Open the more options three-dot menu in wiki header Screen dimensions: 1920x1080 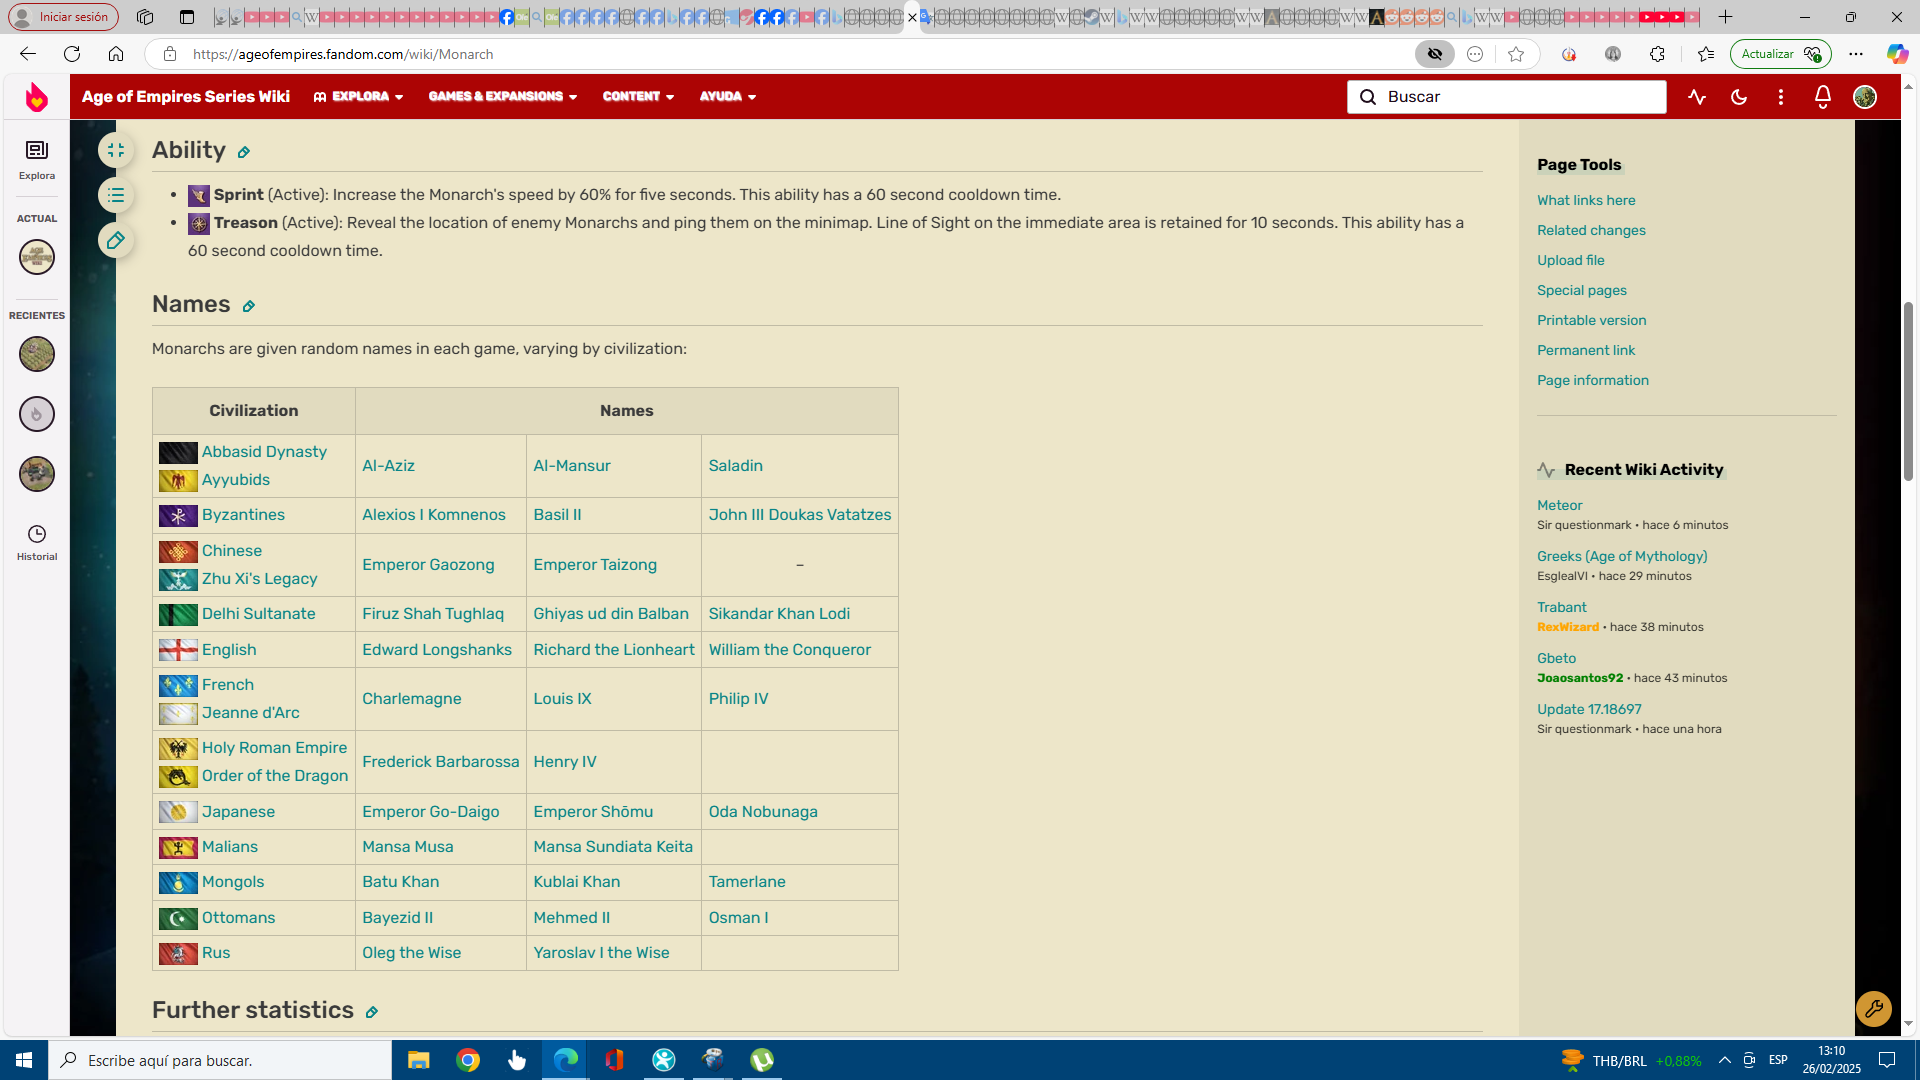click(x=1781, y=97)
